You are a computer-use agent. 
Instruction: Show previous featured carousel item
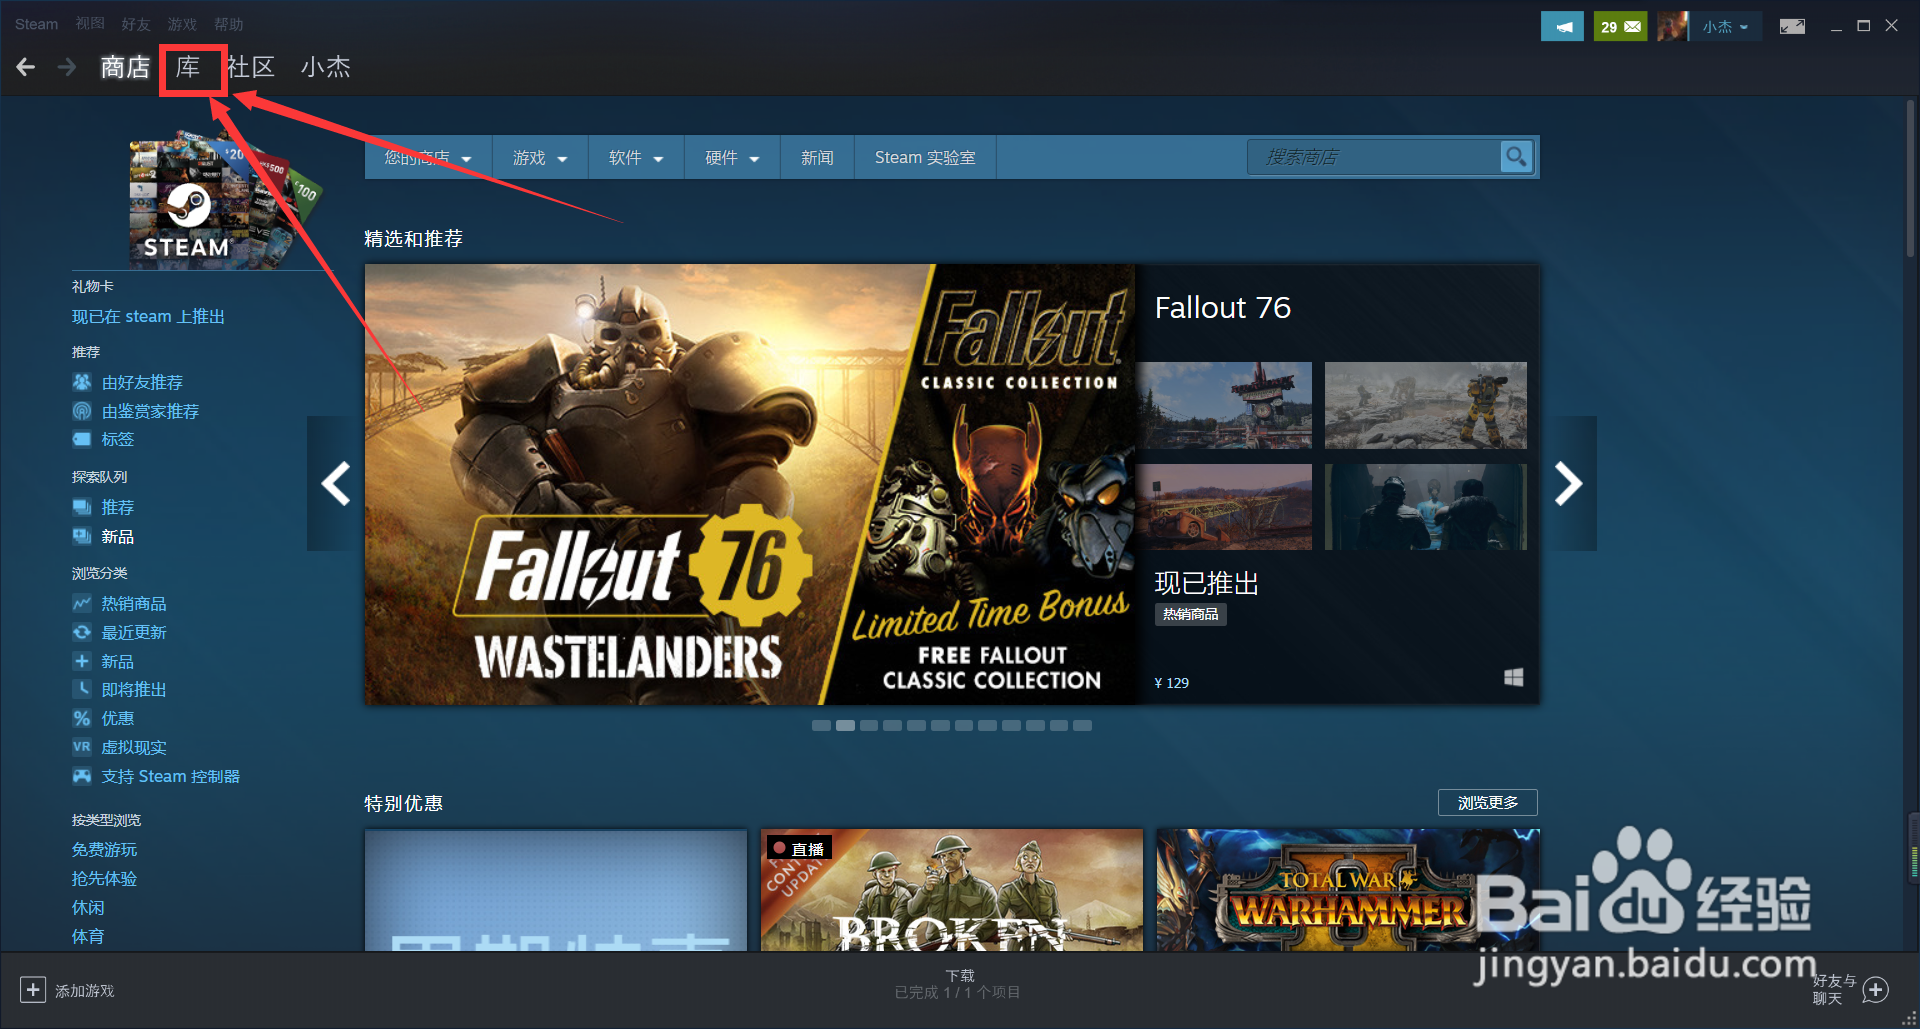tap(335, 483)
